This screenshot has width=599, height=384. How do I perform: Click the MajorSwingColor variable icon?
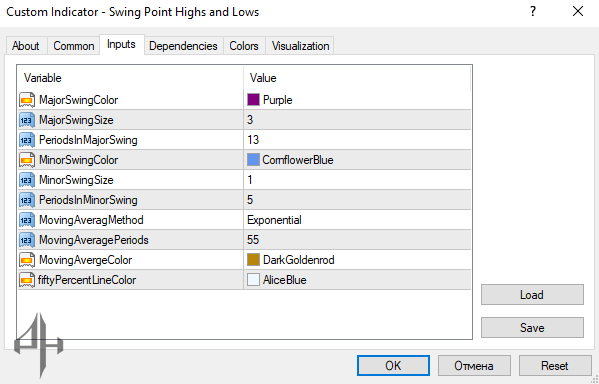[x=27, y=100]
